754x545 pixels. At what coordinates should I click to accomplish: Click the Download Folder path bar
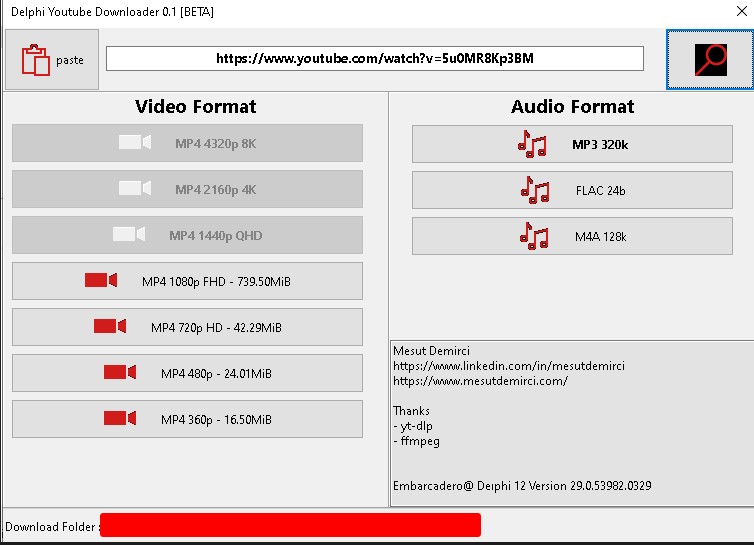point(290,525)
